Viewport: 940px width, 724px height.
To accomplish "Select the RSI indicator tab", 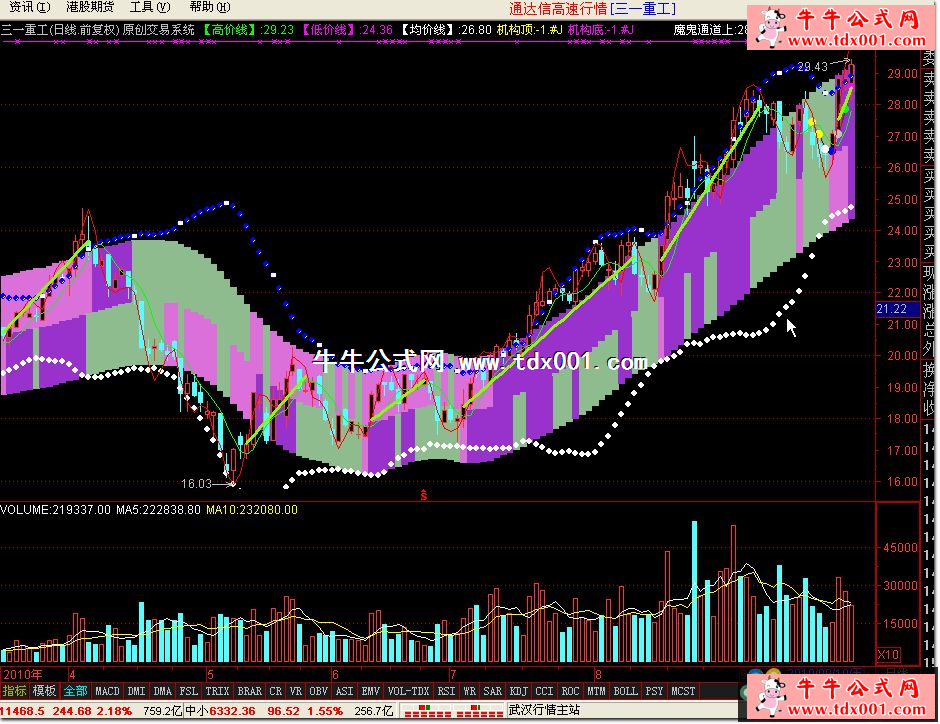I will tap(446, 691).
